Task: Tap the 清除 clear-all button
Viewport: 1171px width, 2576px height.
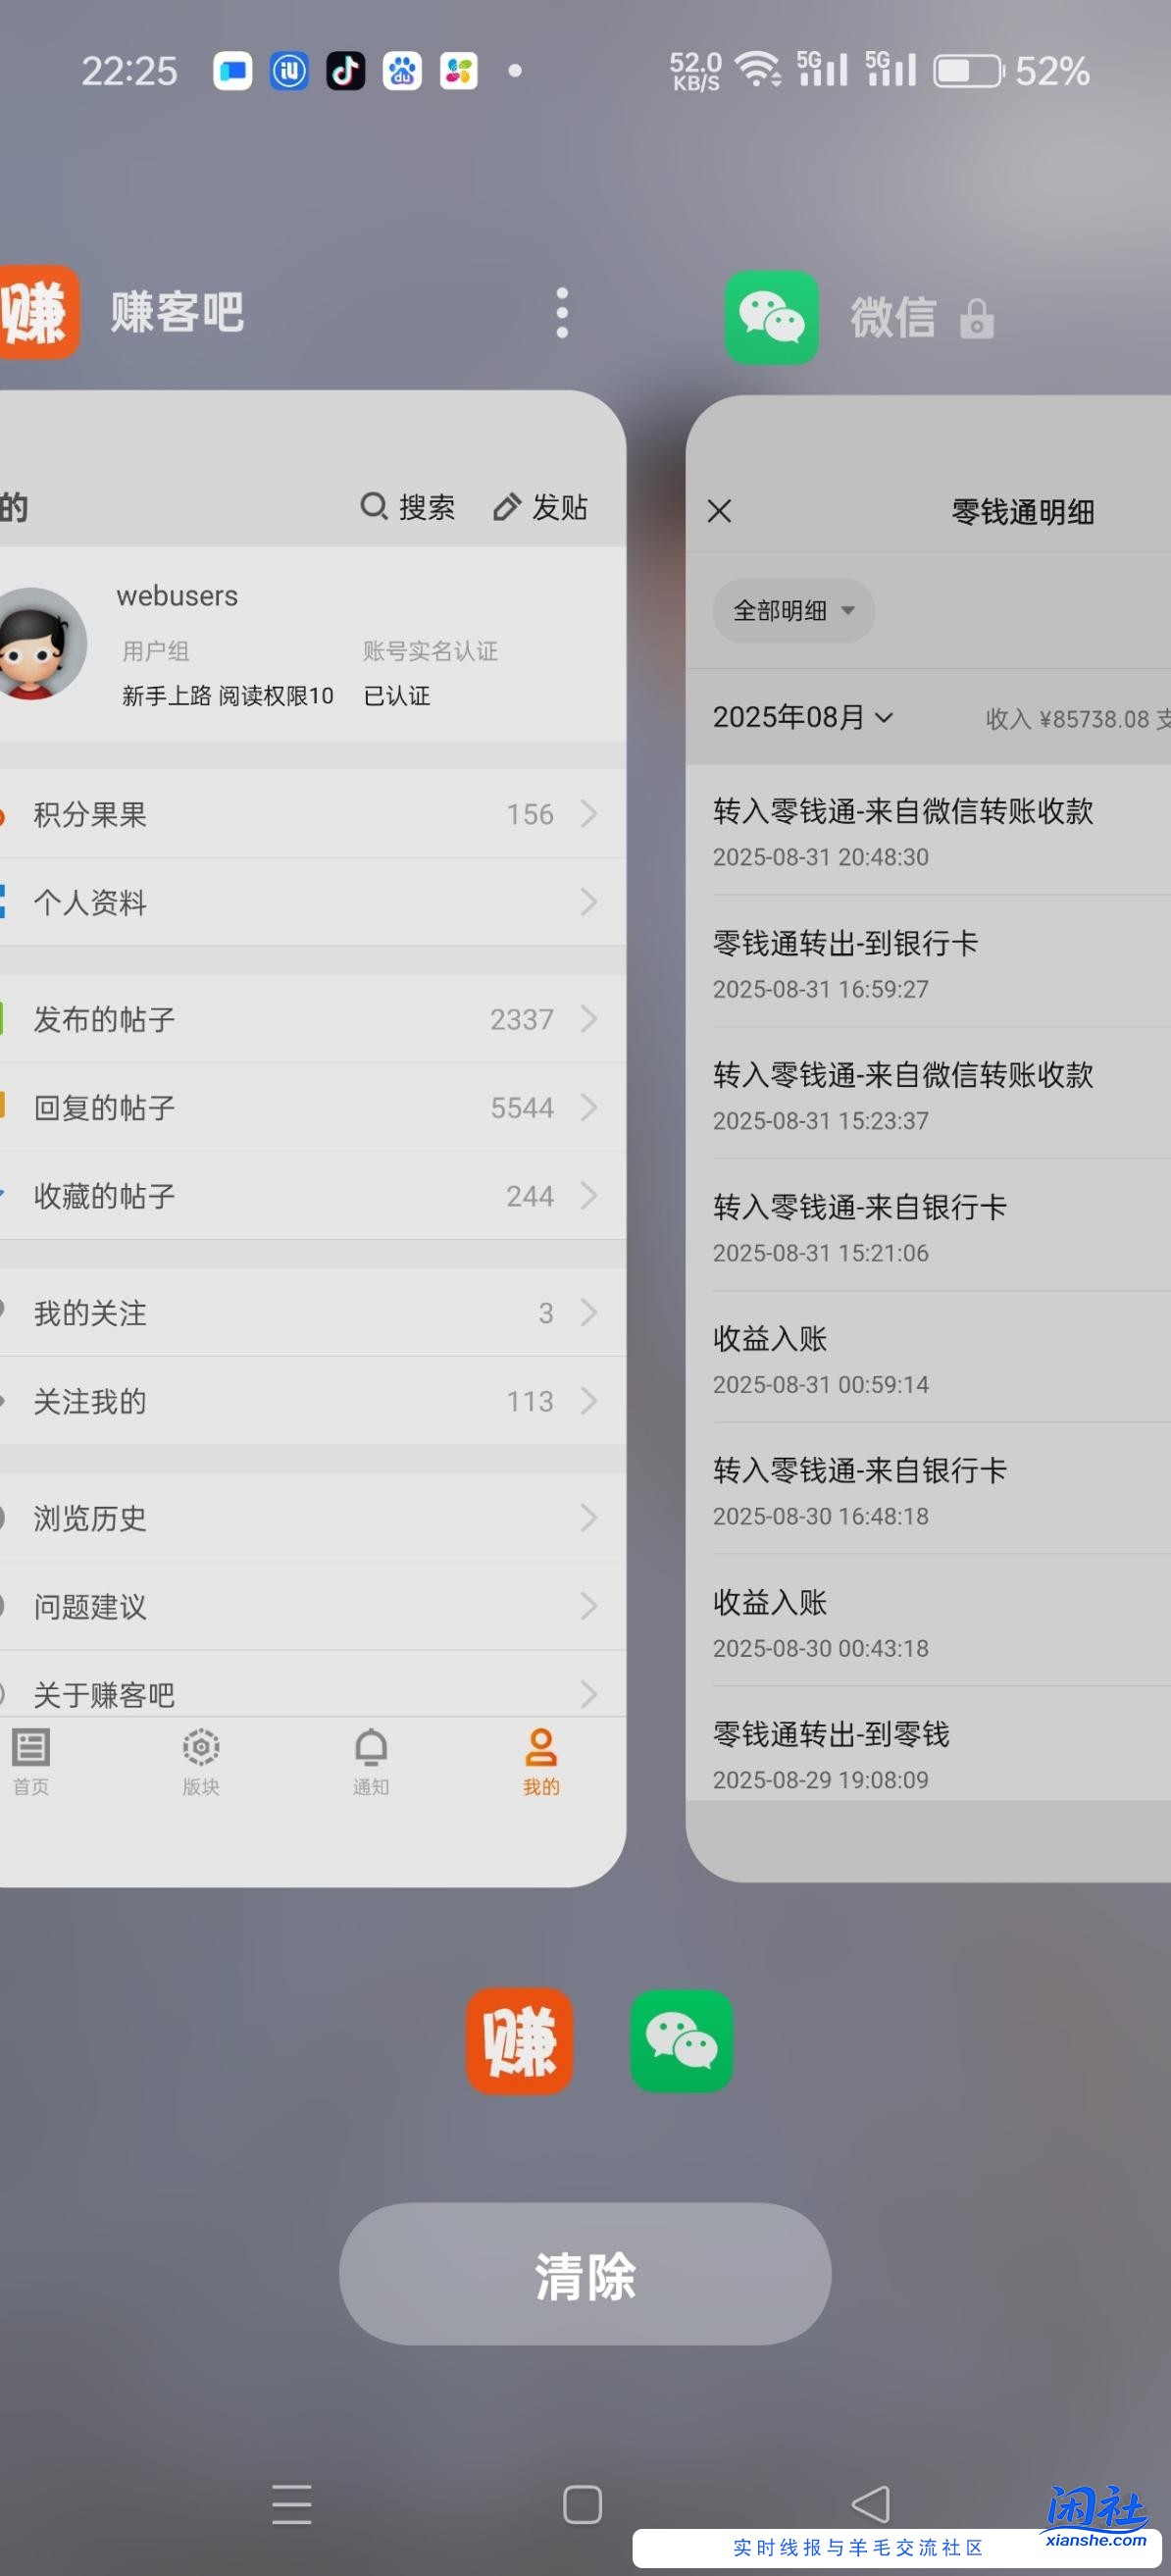Action: (585, 2274)
